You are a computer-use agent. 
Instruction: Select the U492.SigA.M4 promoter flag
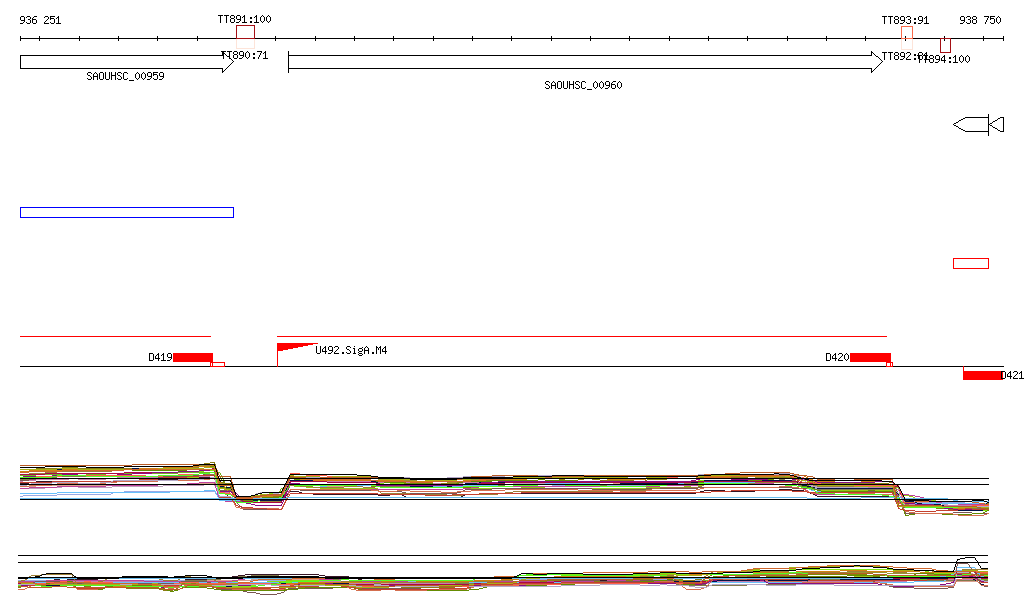293,348
